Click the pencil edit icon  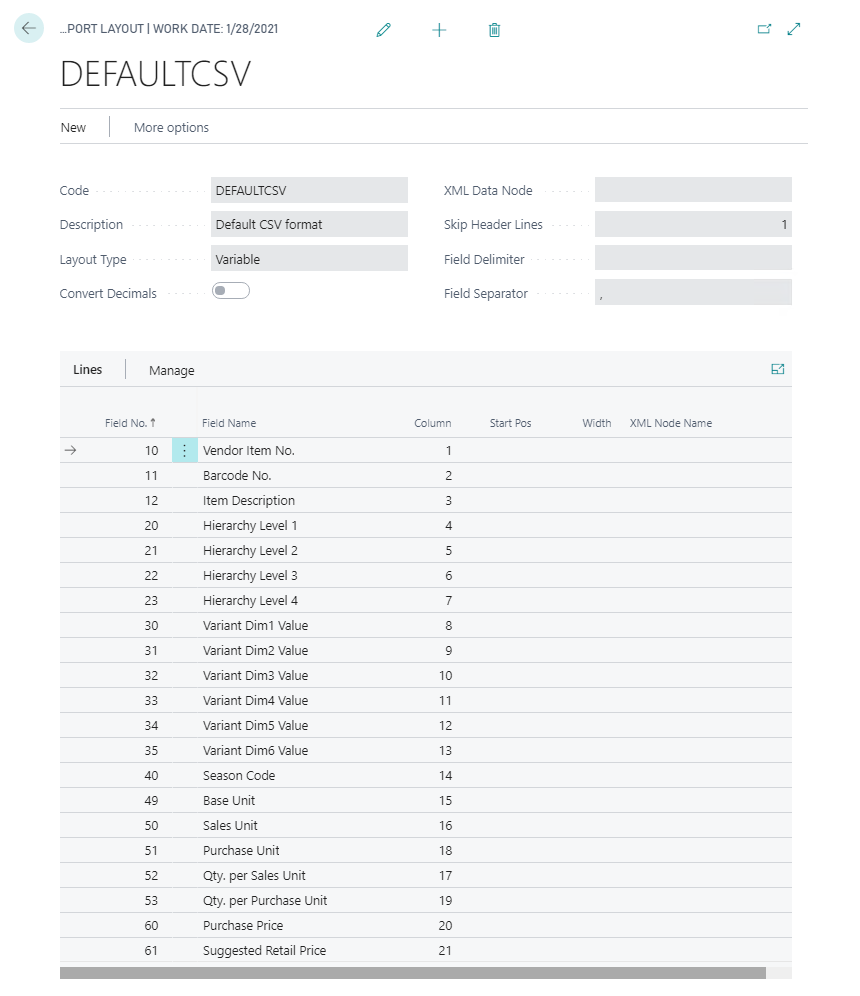[383, 30]
